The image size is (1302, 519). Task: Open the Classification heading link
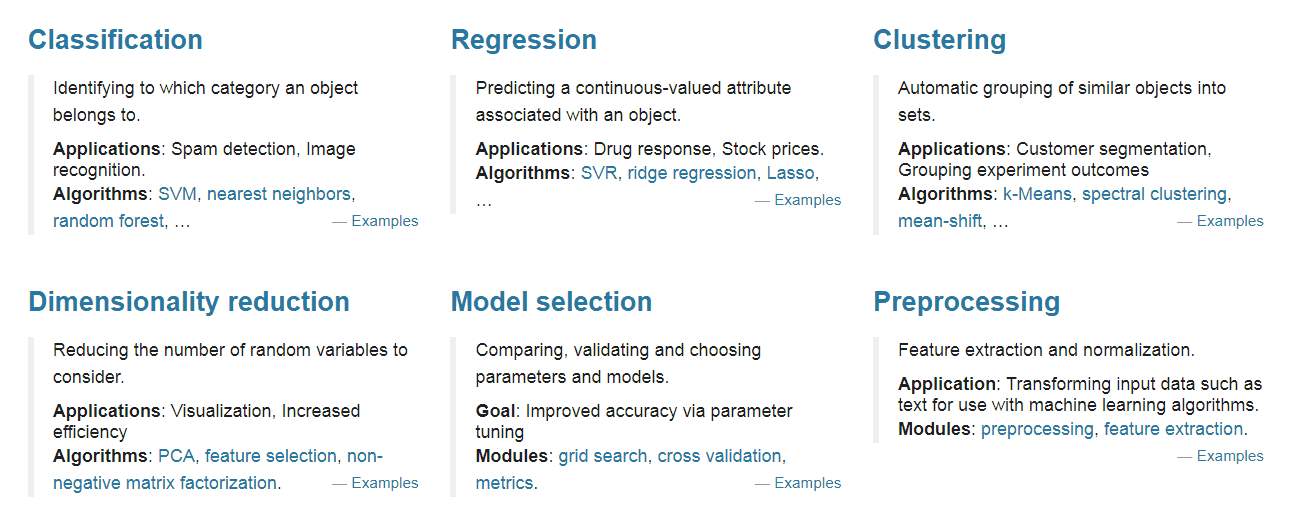(x=115, y=40)
